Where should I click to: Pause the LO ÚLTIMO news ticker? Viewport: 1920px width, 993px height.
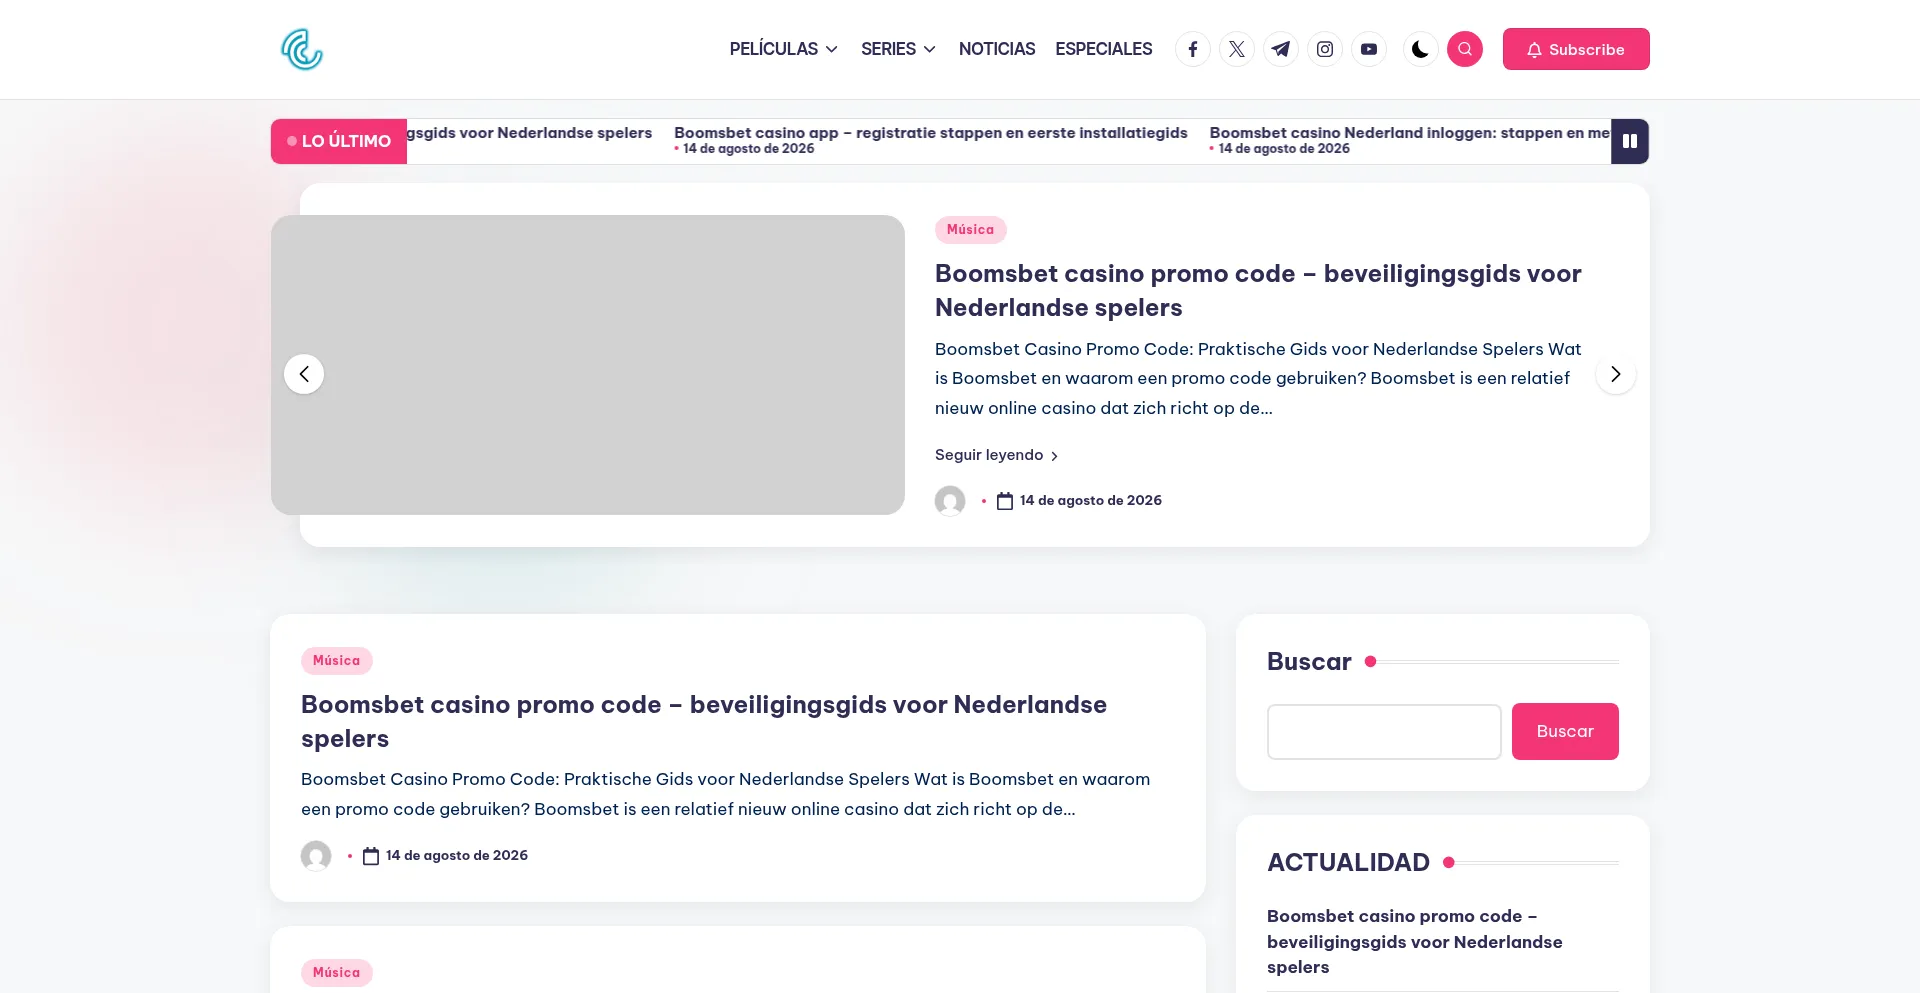[x=1630, y=141]
